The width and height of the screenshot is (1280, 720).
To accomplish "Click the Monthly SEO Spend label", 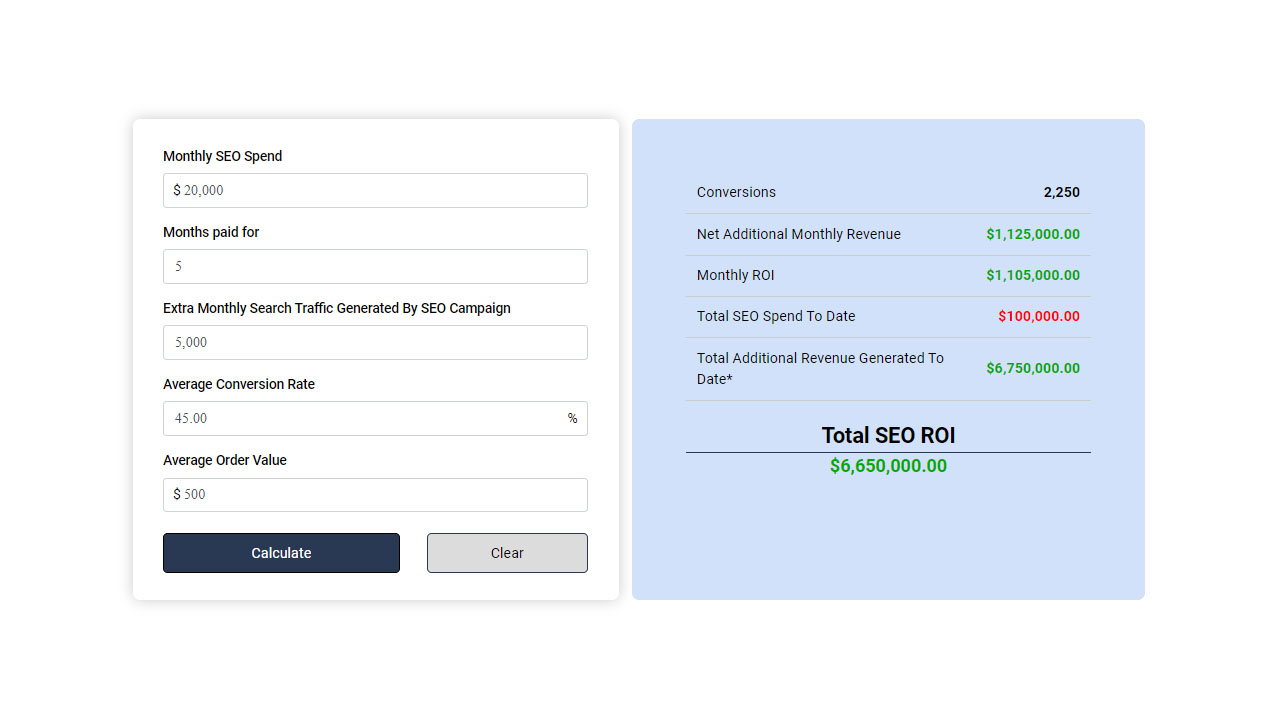I will [223, 156].
